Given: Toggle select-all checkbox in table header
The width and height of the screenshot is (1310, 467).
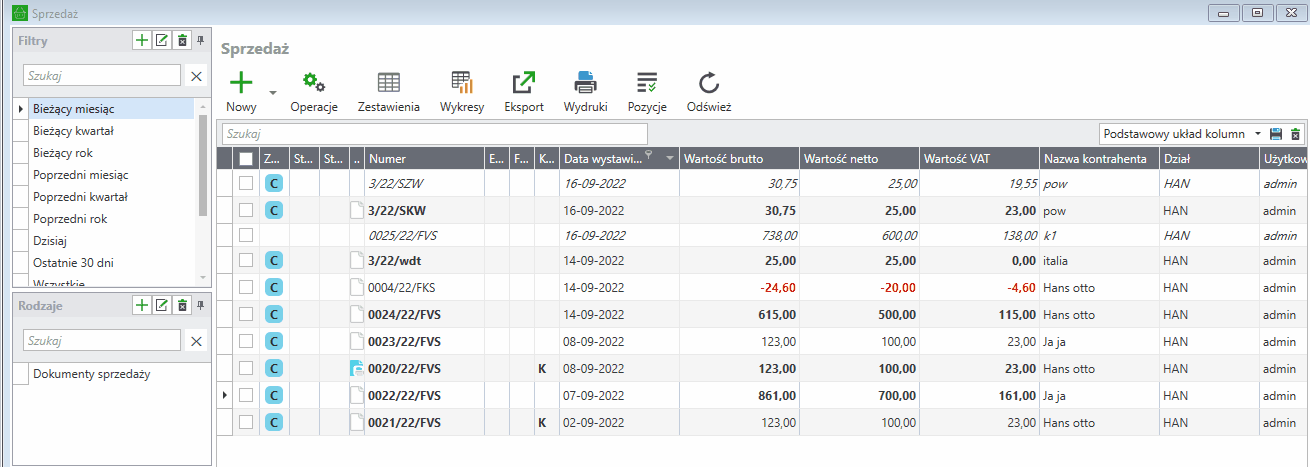Looking at the screenshot, I should 246,158.
